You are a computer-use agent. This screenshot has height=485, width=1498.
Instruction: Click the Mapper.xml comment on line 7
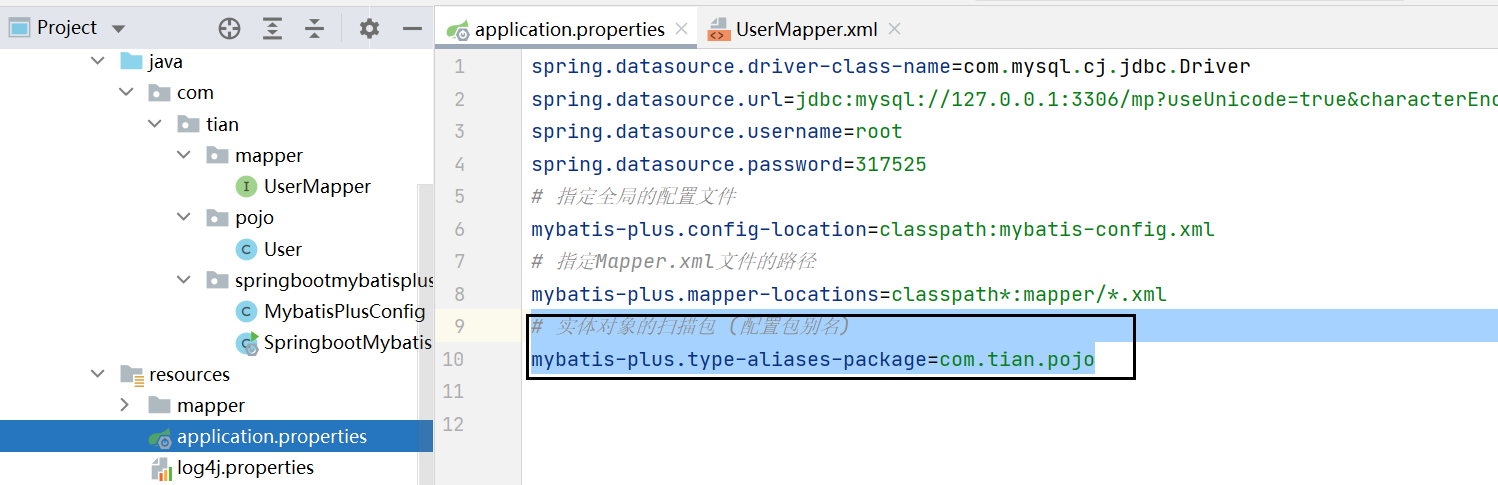674,261
